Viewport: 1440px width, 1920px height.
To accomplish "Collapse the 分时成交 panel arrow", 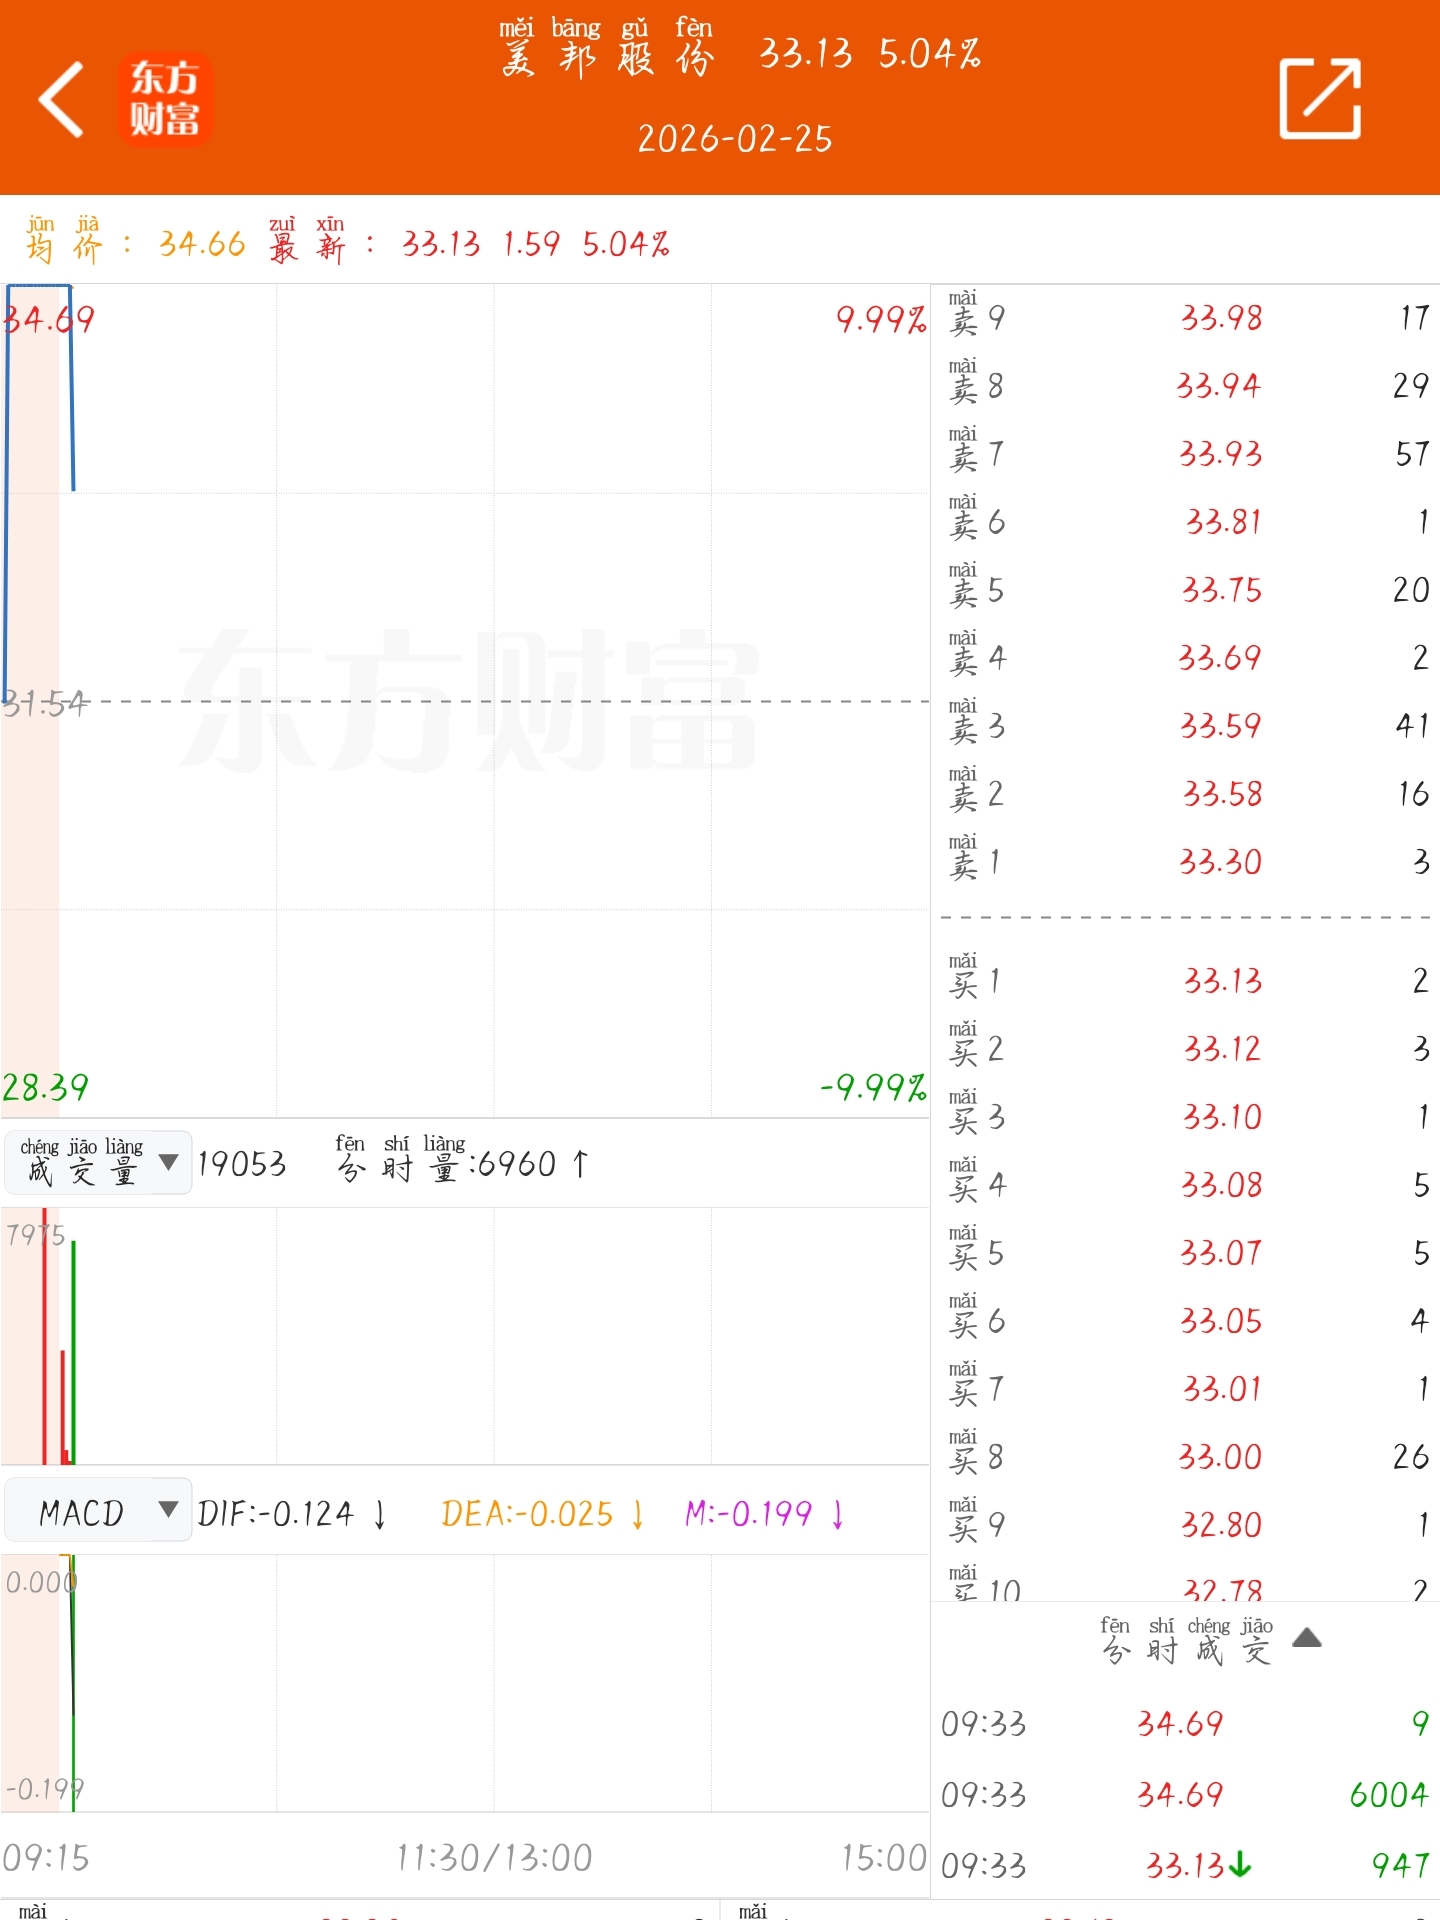I will coord(1307,1638).
